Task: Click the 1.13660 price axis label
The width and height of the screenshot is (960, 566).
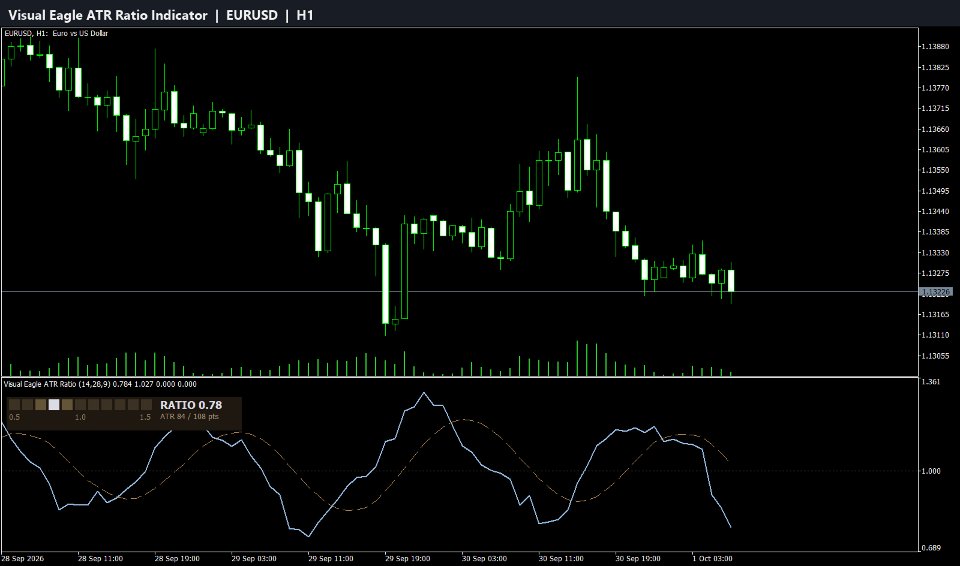Action: pyautogui.click(x=936, y=129)
